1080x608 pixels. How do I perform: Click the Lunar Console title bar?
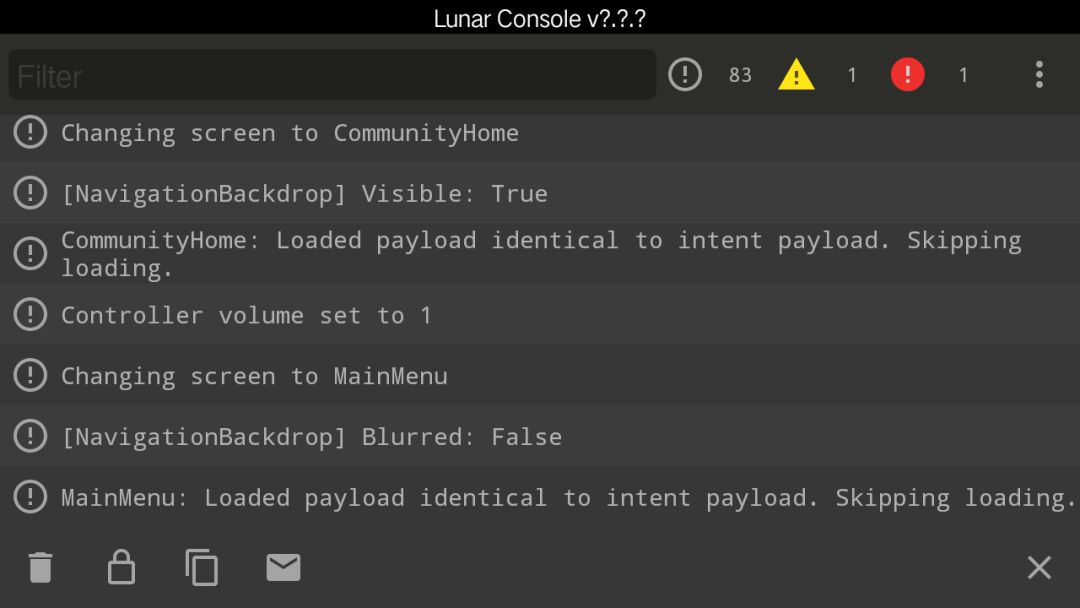540,18
